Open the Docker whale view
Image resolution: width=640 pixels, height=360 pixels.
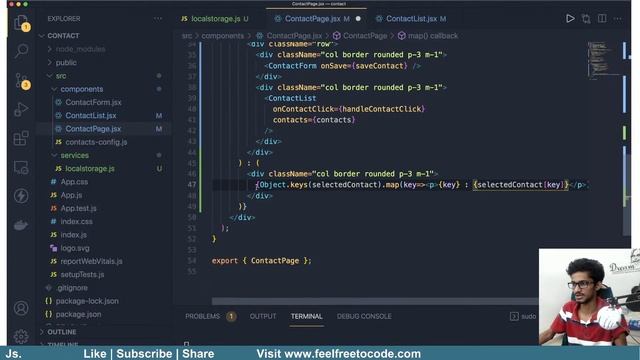(21, 225)
